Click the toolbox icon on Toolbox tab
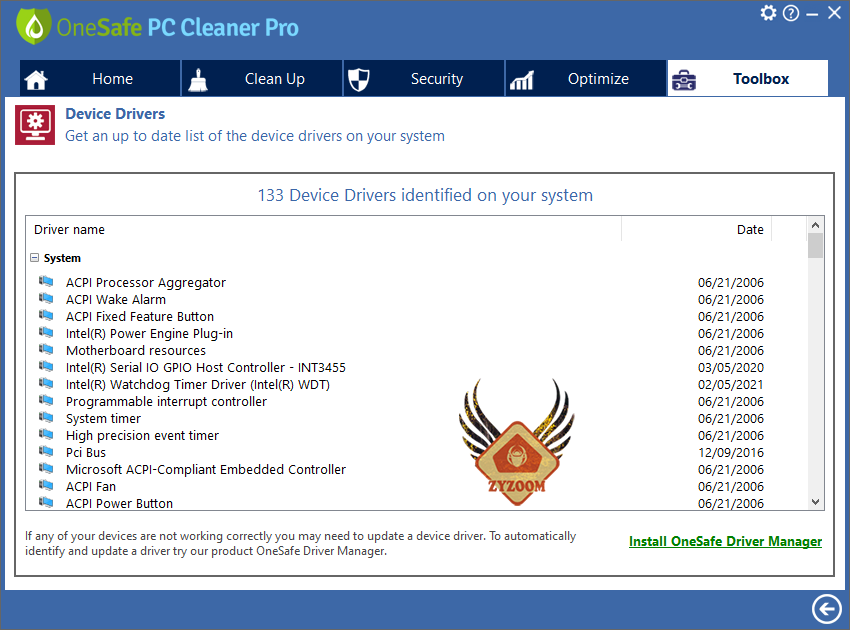This screenshot has height=630, width=850. 684,81
